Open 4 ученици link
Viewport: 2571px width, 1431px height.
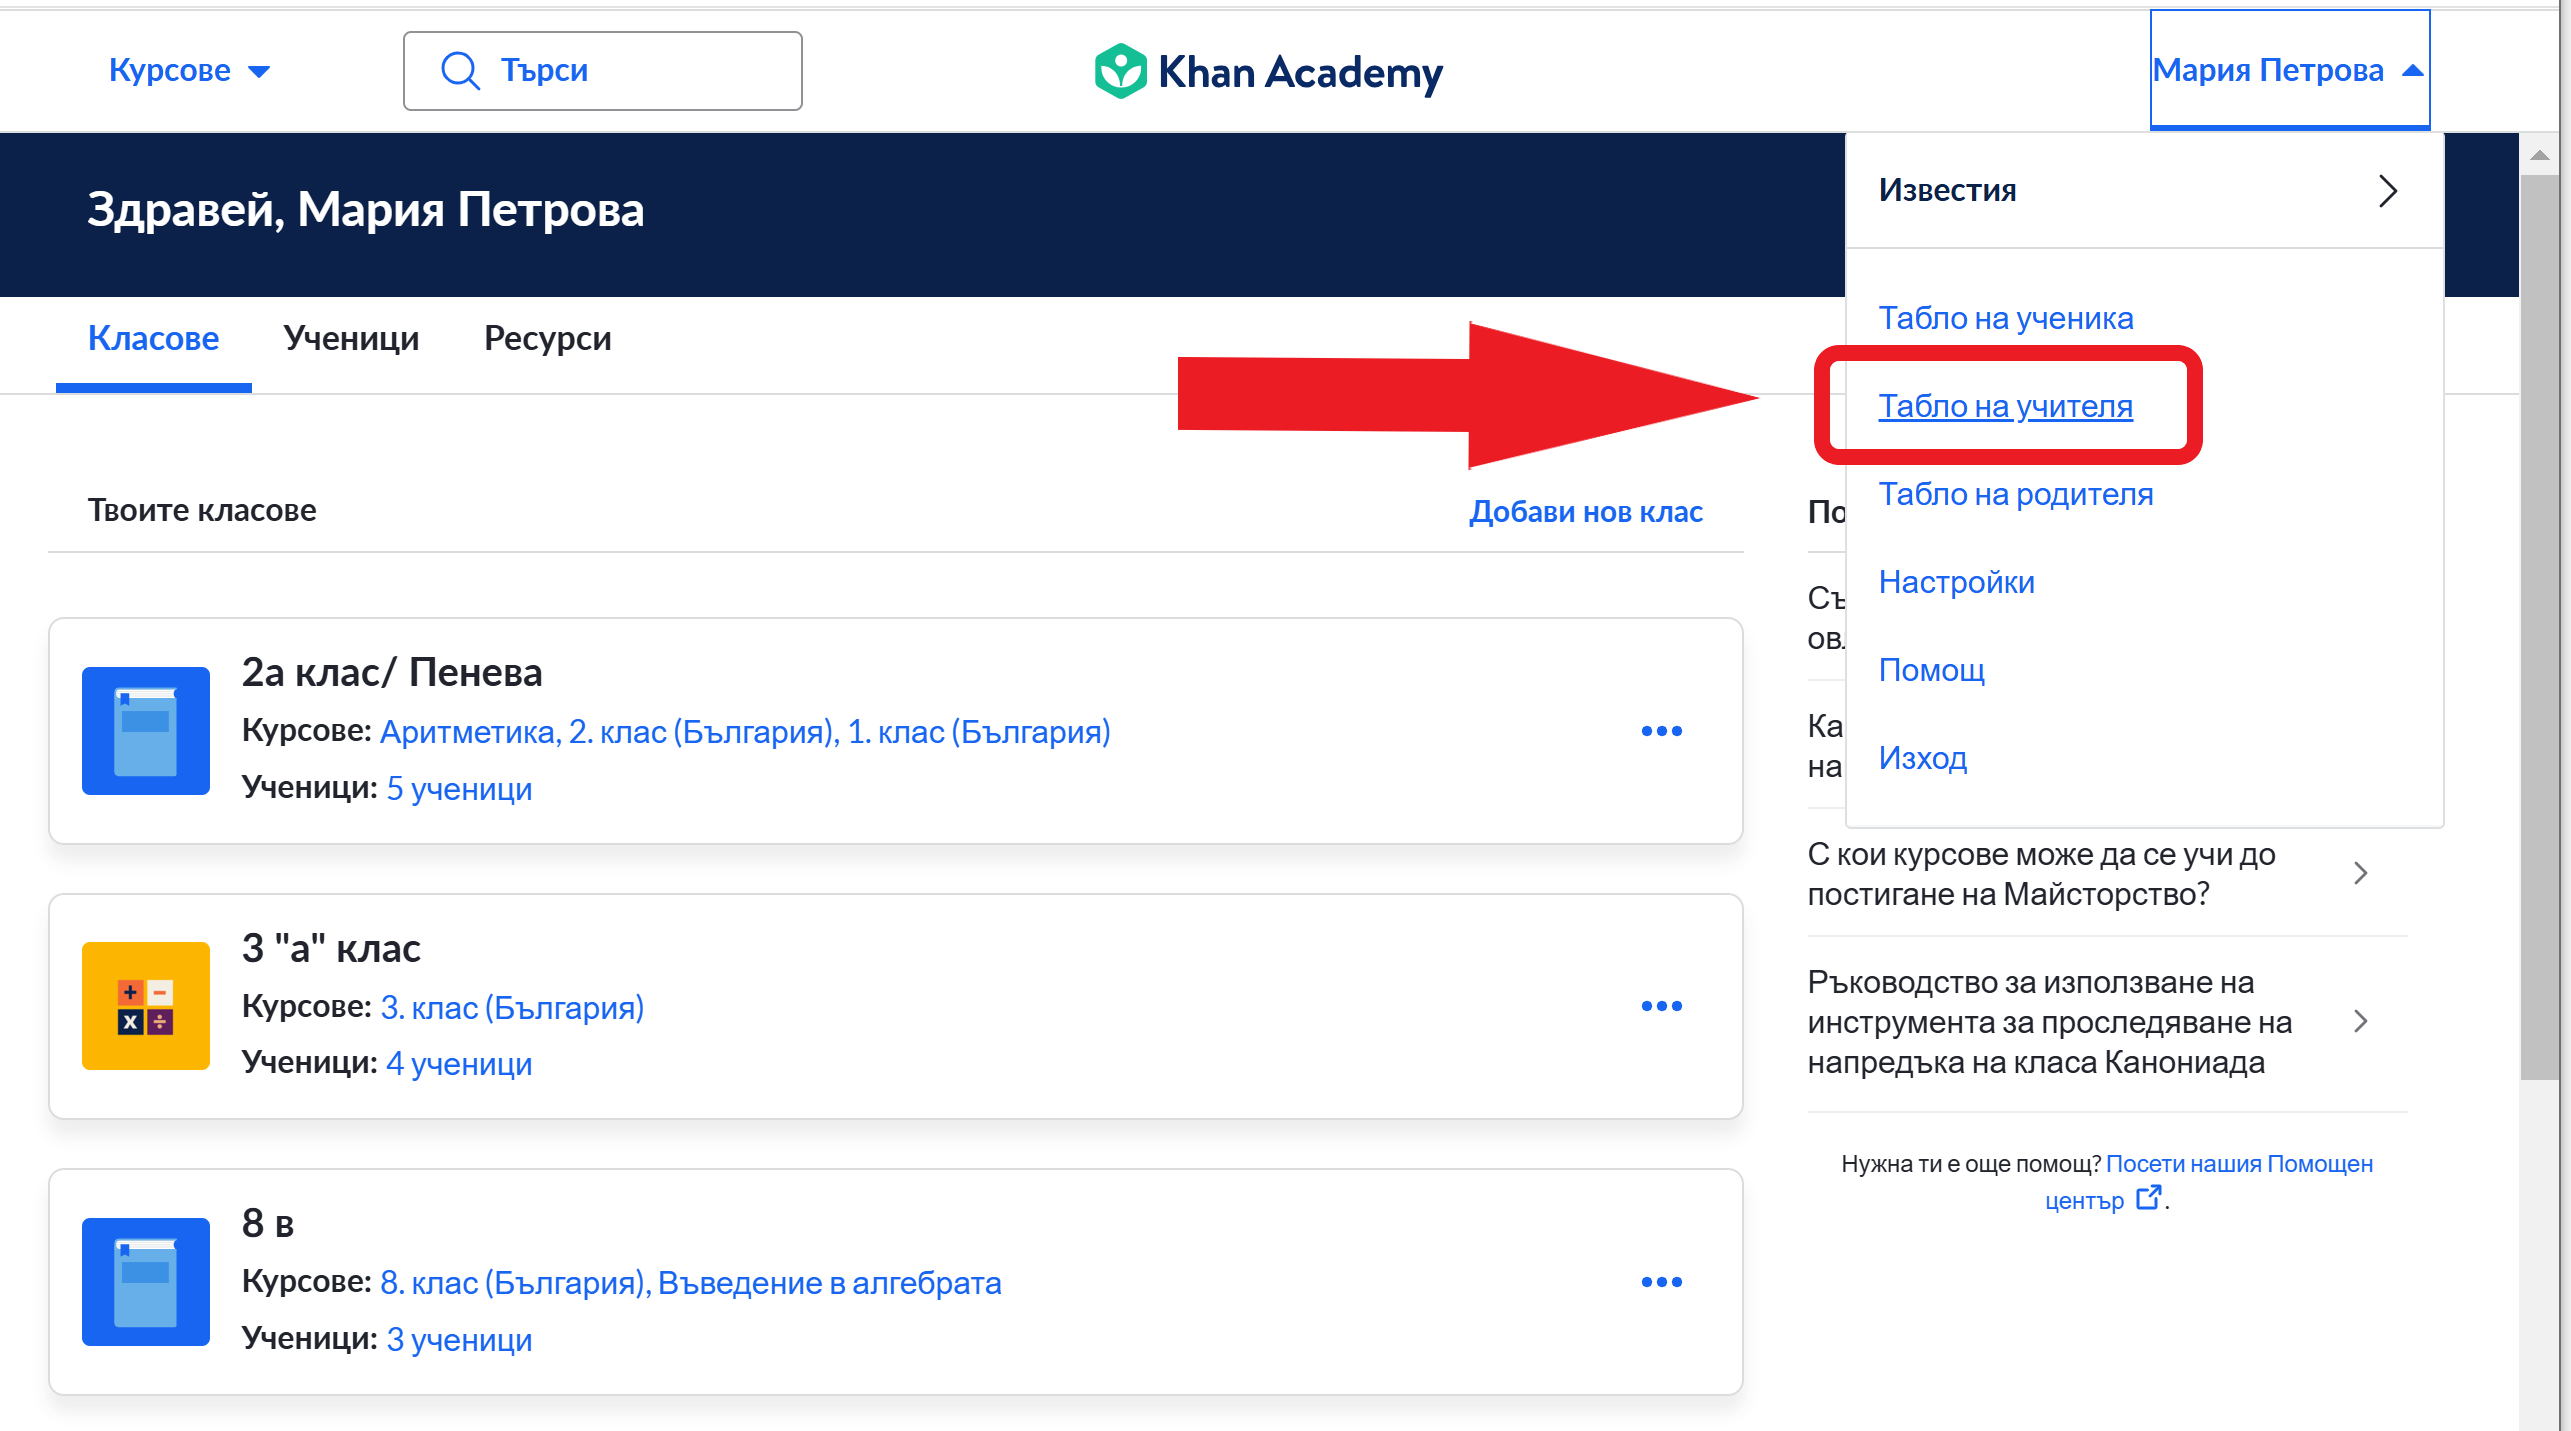[459, 1064]
